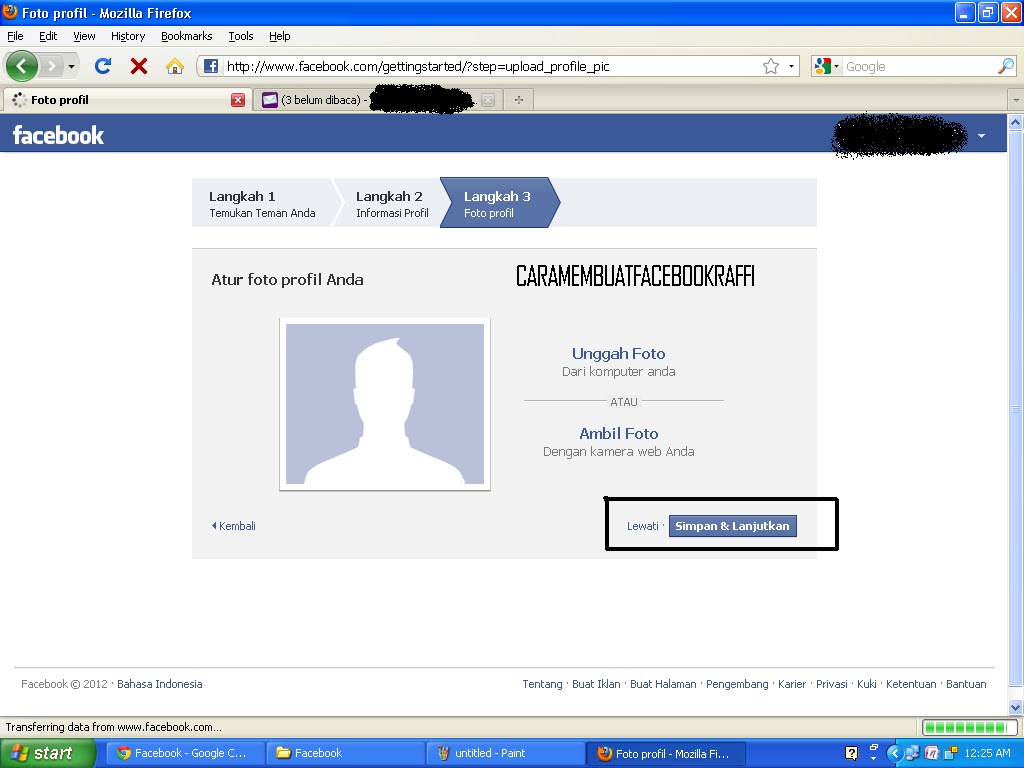Open the account dropdown arrow in Facebook header

pos(981,136)
